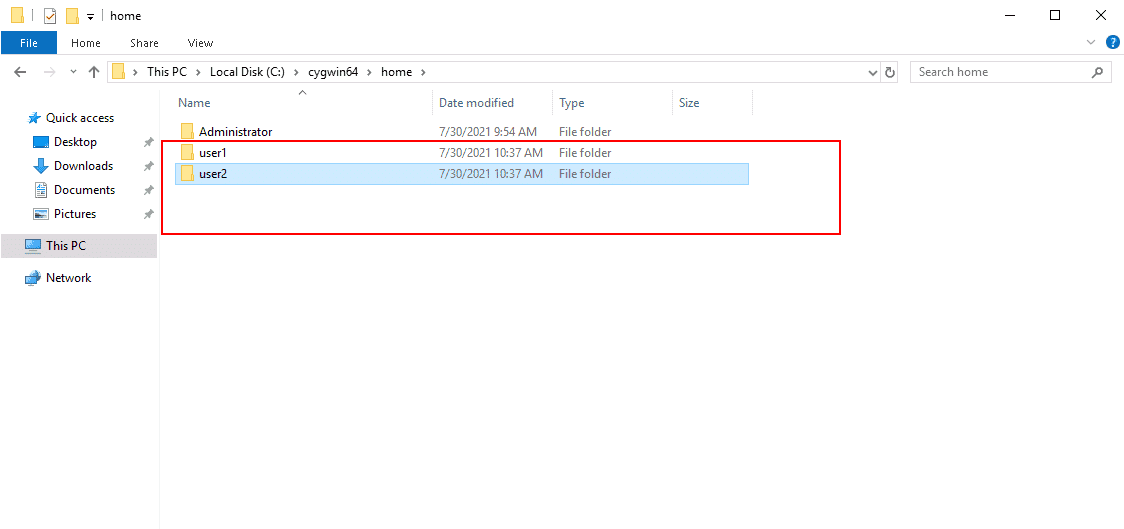Click the user2 folder icon
The image size is (1124, 529).
(x=187, y=173)
